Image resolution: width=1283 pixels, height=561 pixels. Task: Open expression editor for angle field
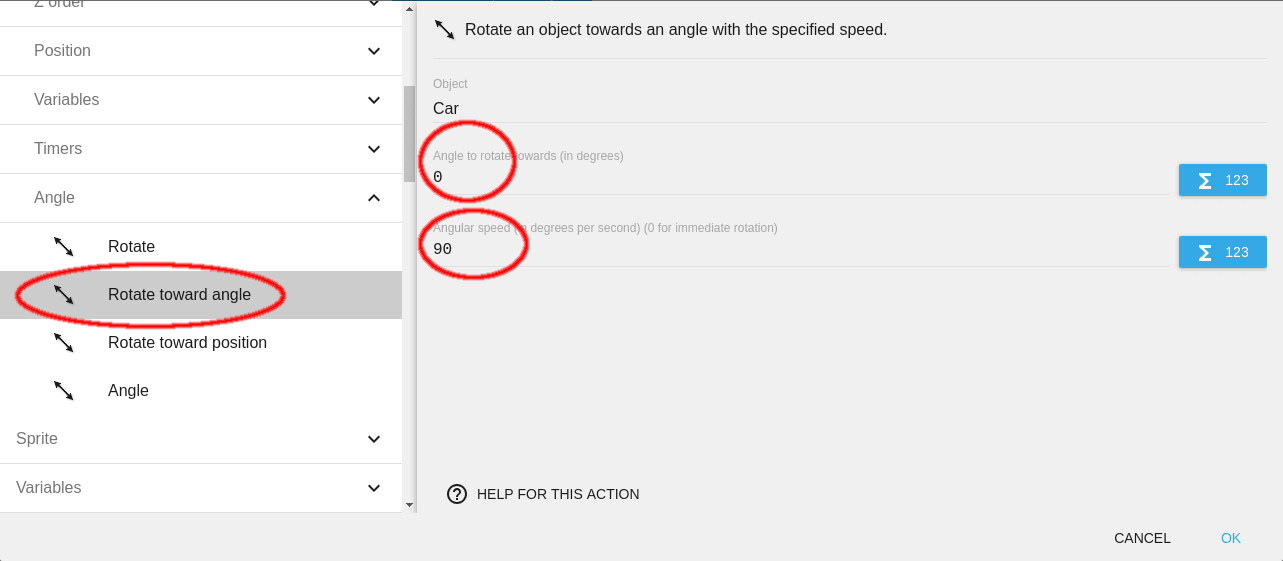[1222, 180]
